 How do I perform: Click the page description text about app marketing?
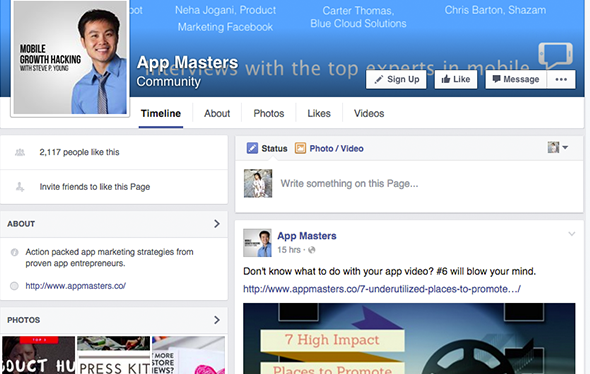tap(109, 258)
